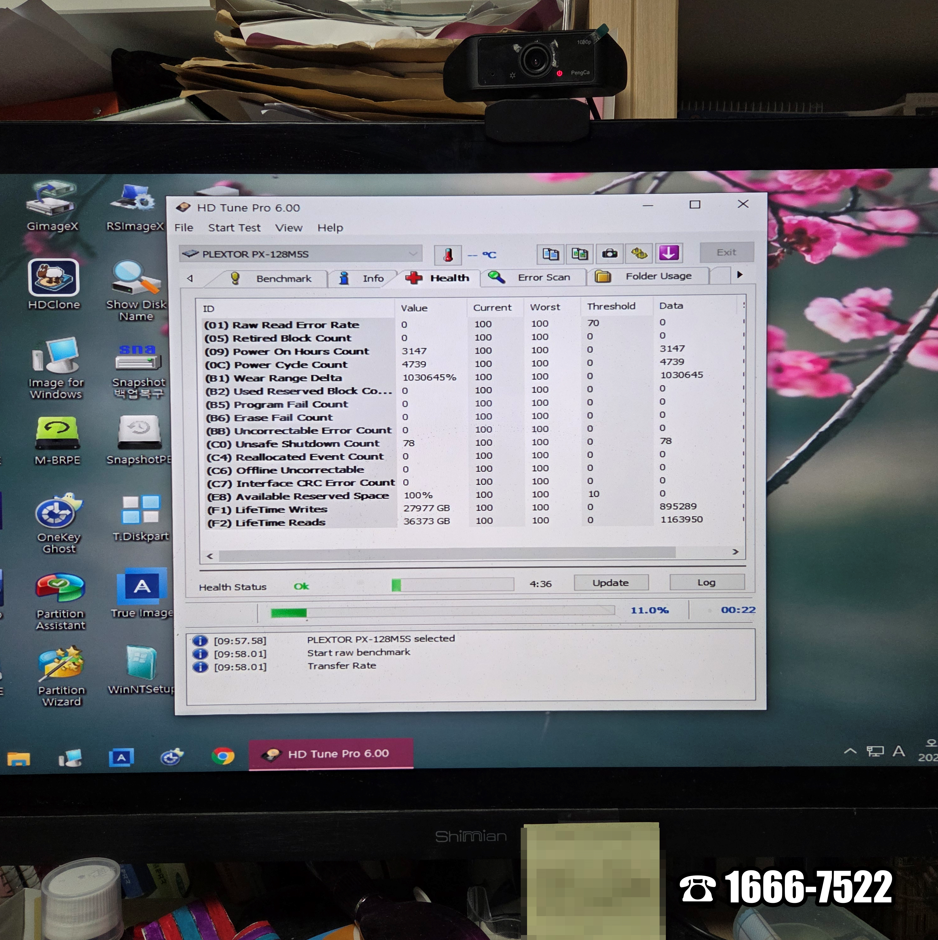The image size is (938, 940).
Task: Launch Partition Wizard icon
Action: pyautogui.click(x=61, y=675)
